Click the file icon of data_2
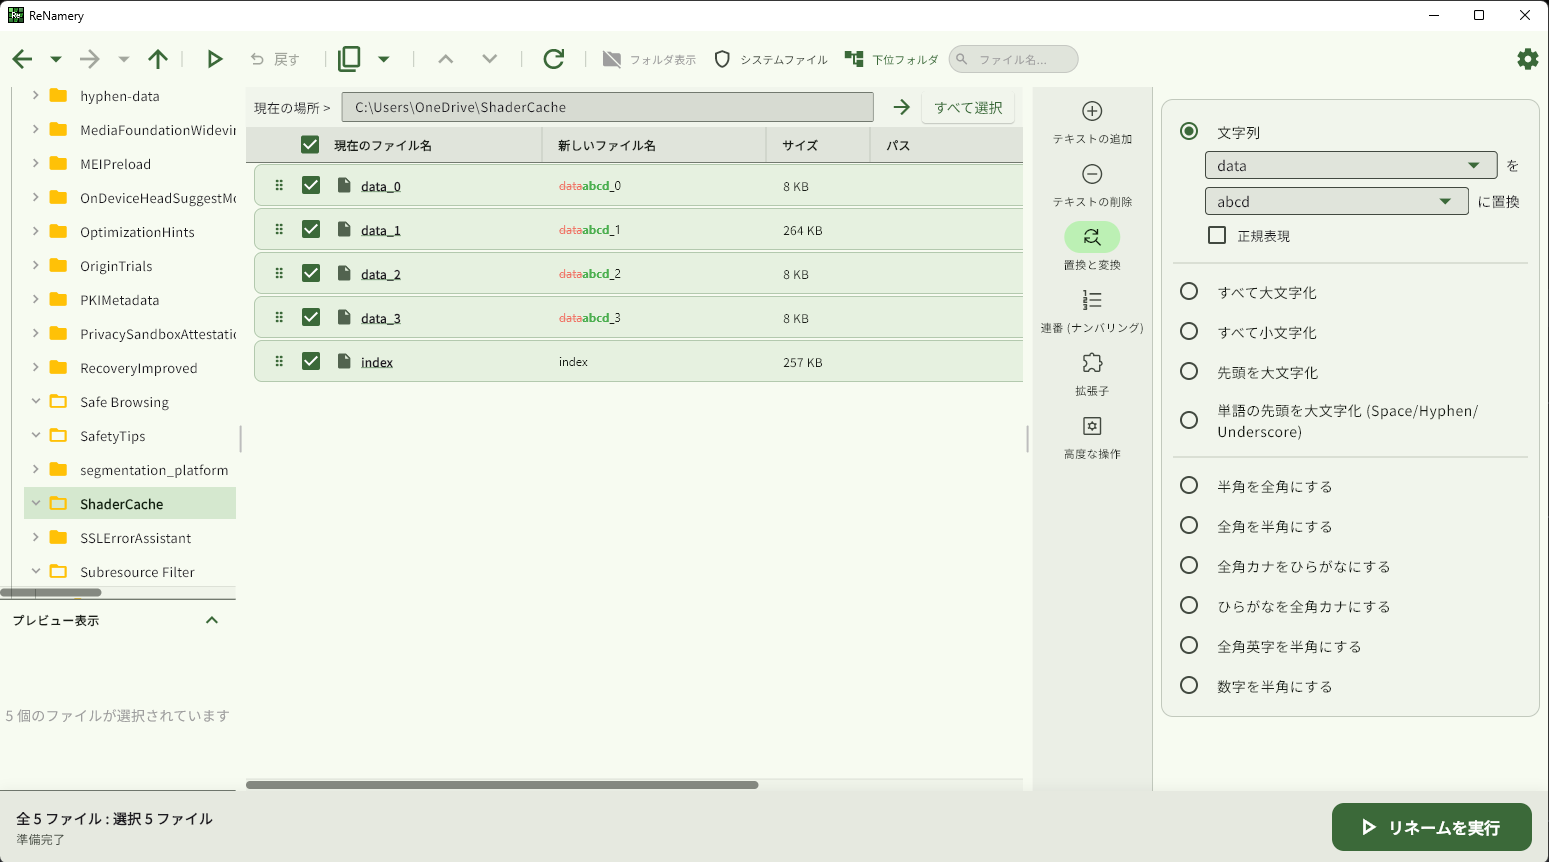 coord(344,273)
